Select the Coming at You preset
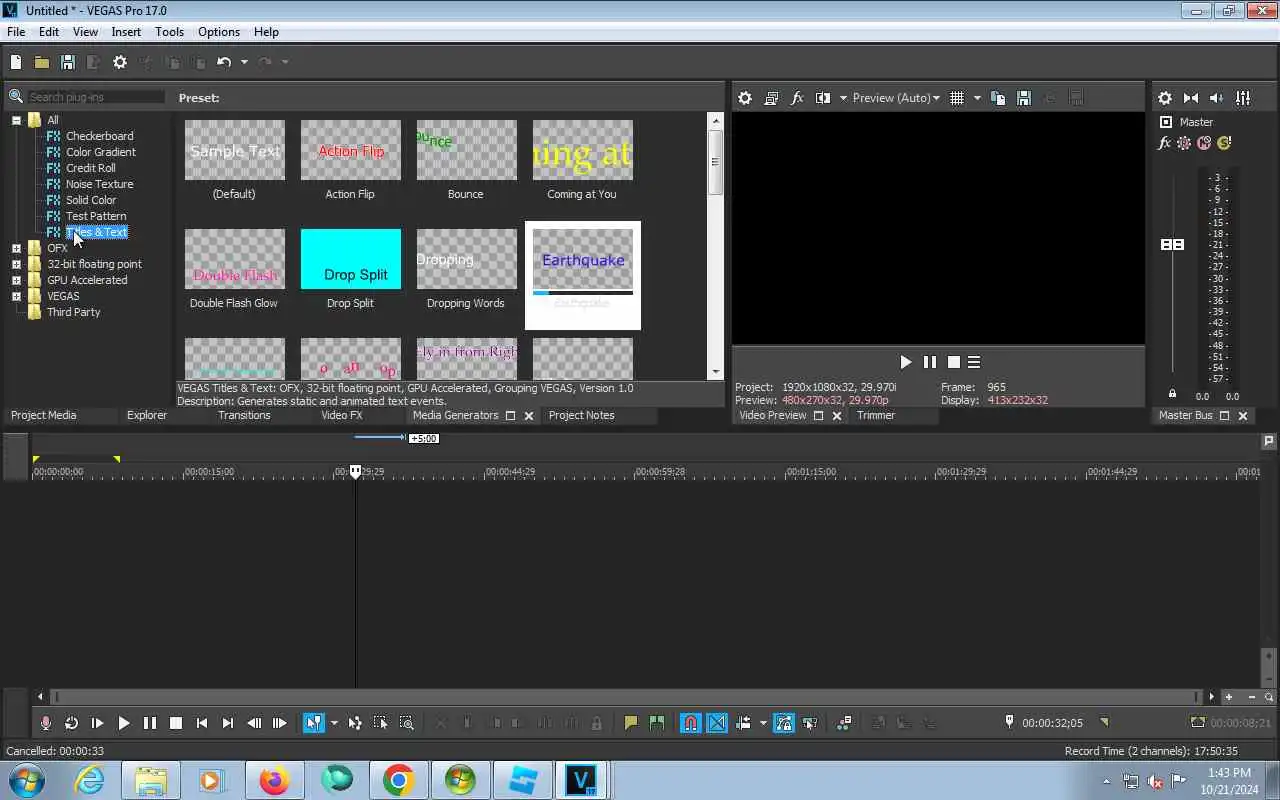Screen dimensions: 1280x800 point(582,160)
